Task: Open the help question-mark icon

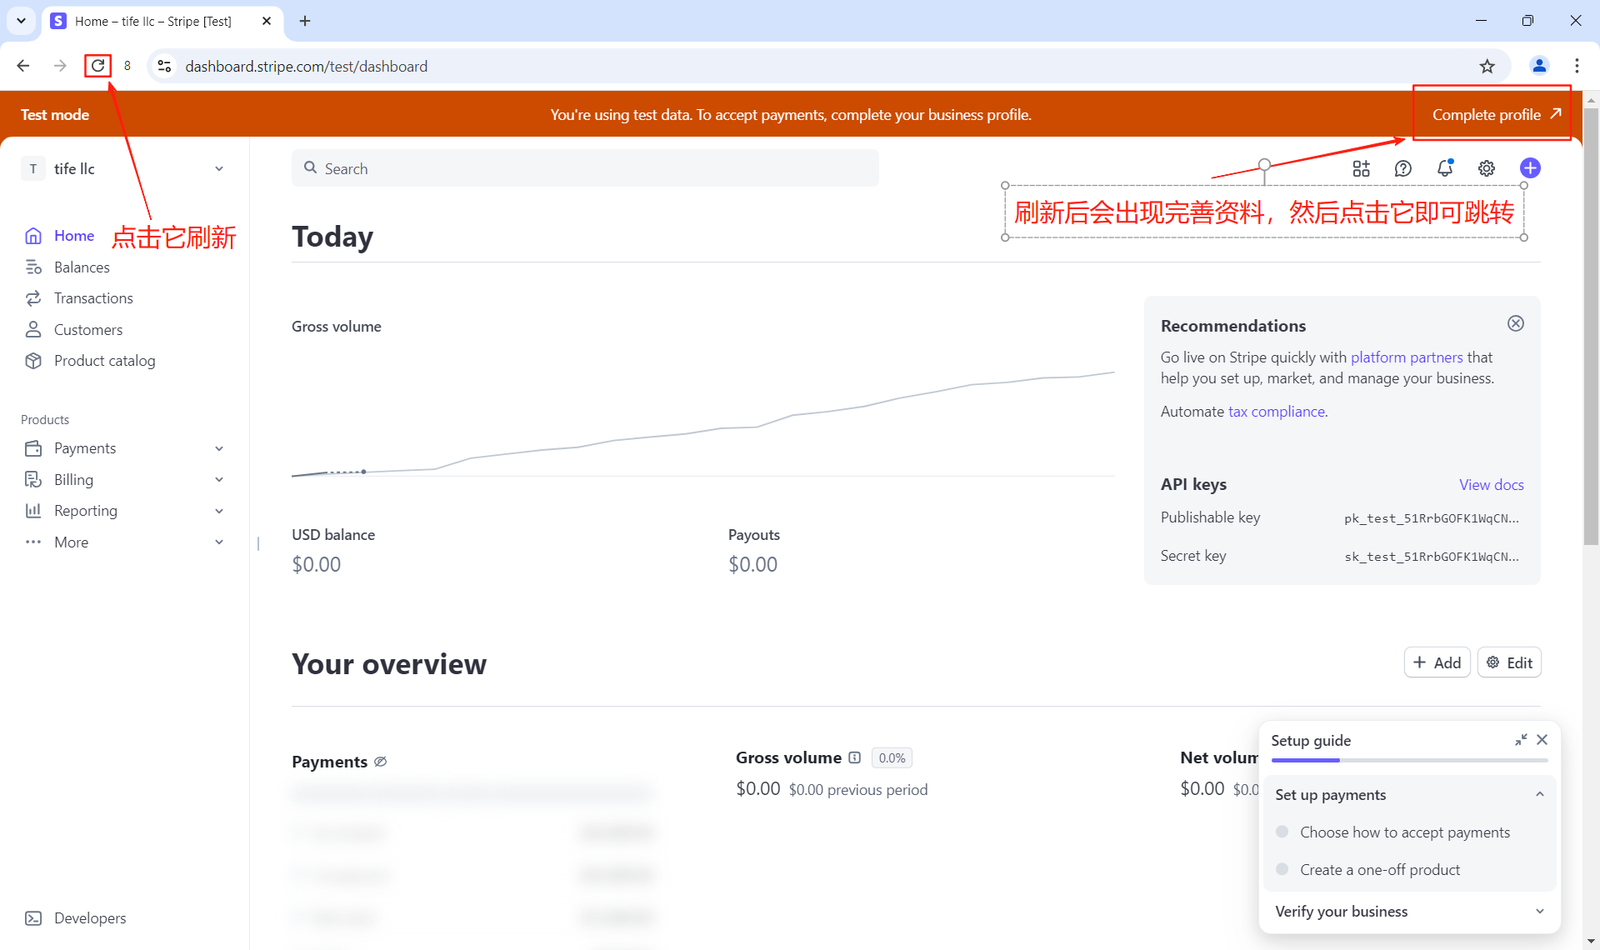Action: click(x=1402, y=168)
